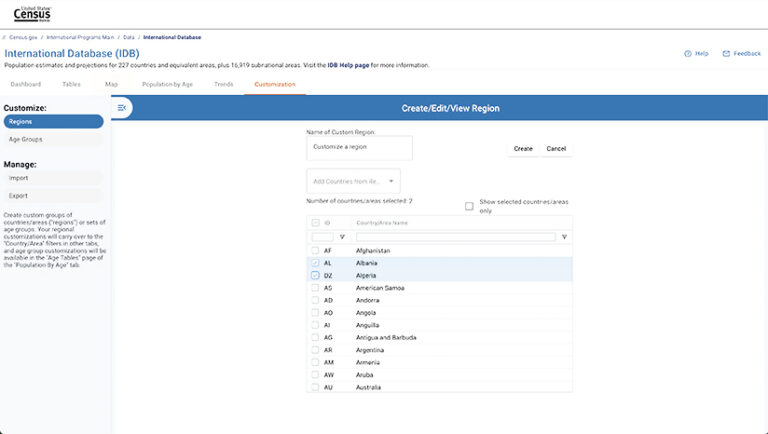768x434 pixels.
Task: Select Regions under Customize
Action: click(x=53, y=121)
